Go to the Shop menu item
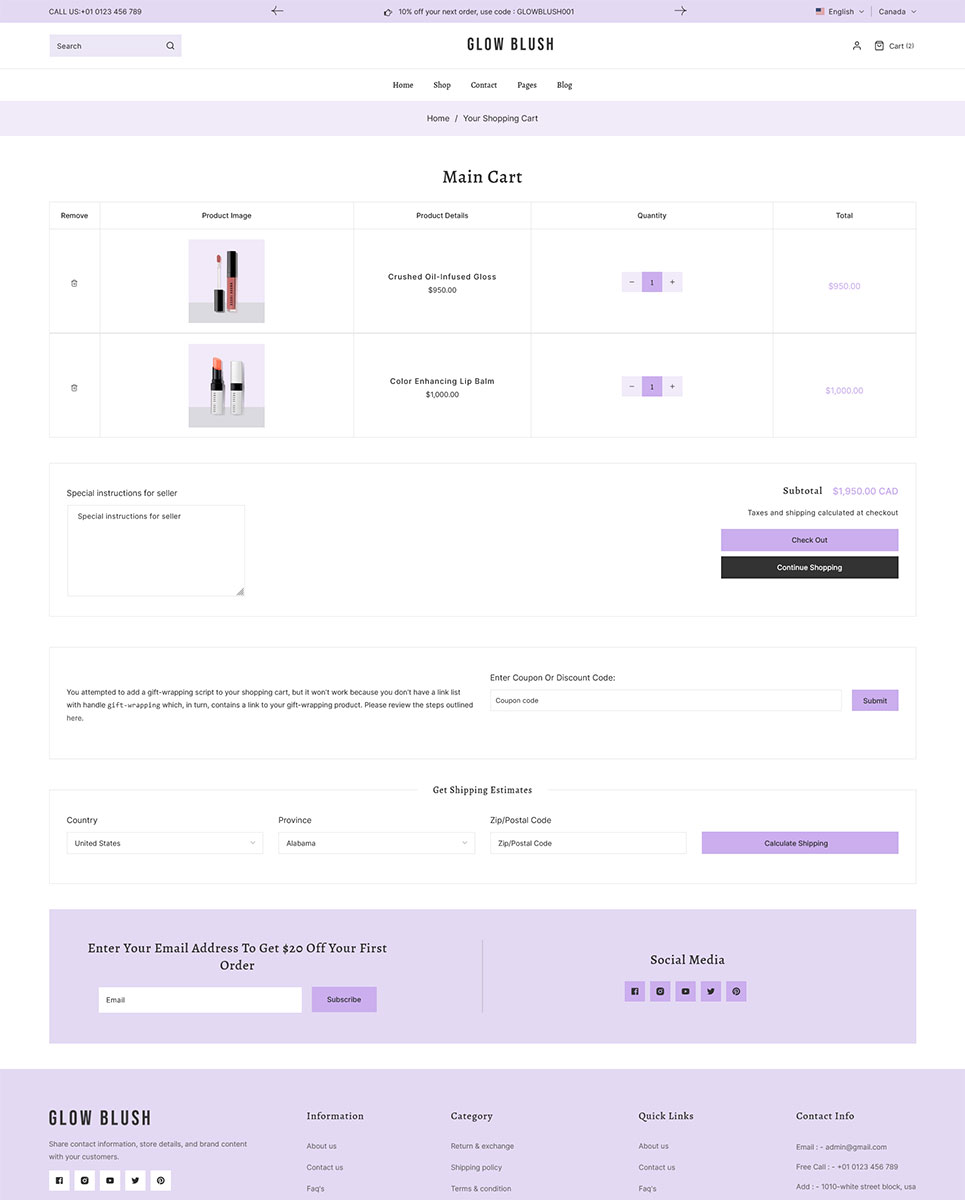The image size is (965, 1200). (442, 85)
